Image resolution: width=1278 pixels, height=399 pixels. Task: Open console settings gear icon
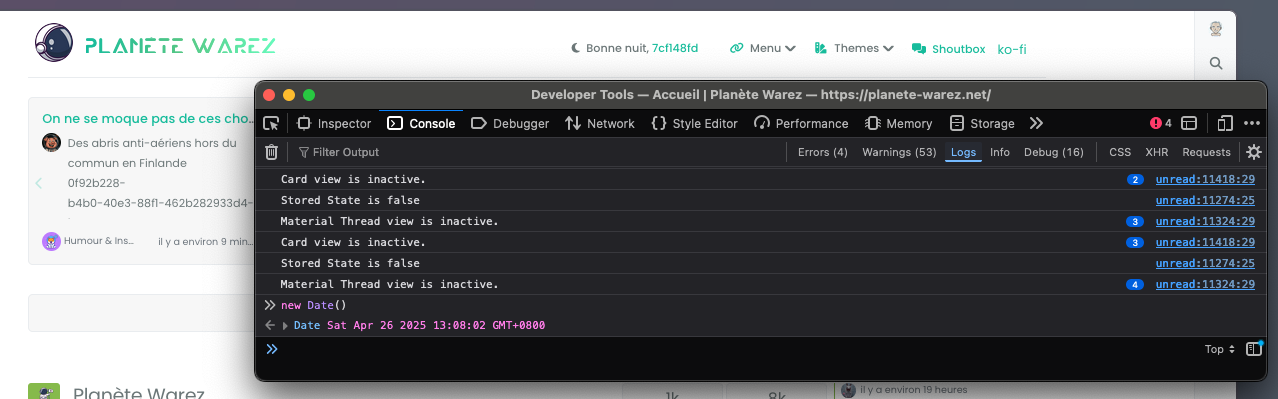[1253, 152]
